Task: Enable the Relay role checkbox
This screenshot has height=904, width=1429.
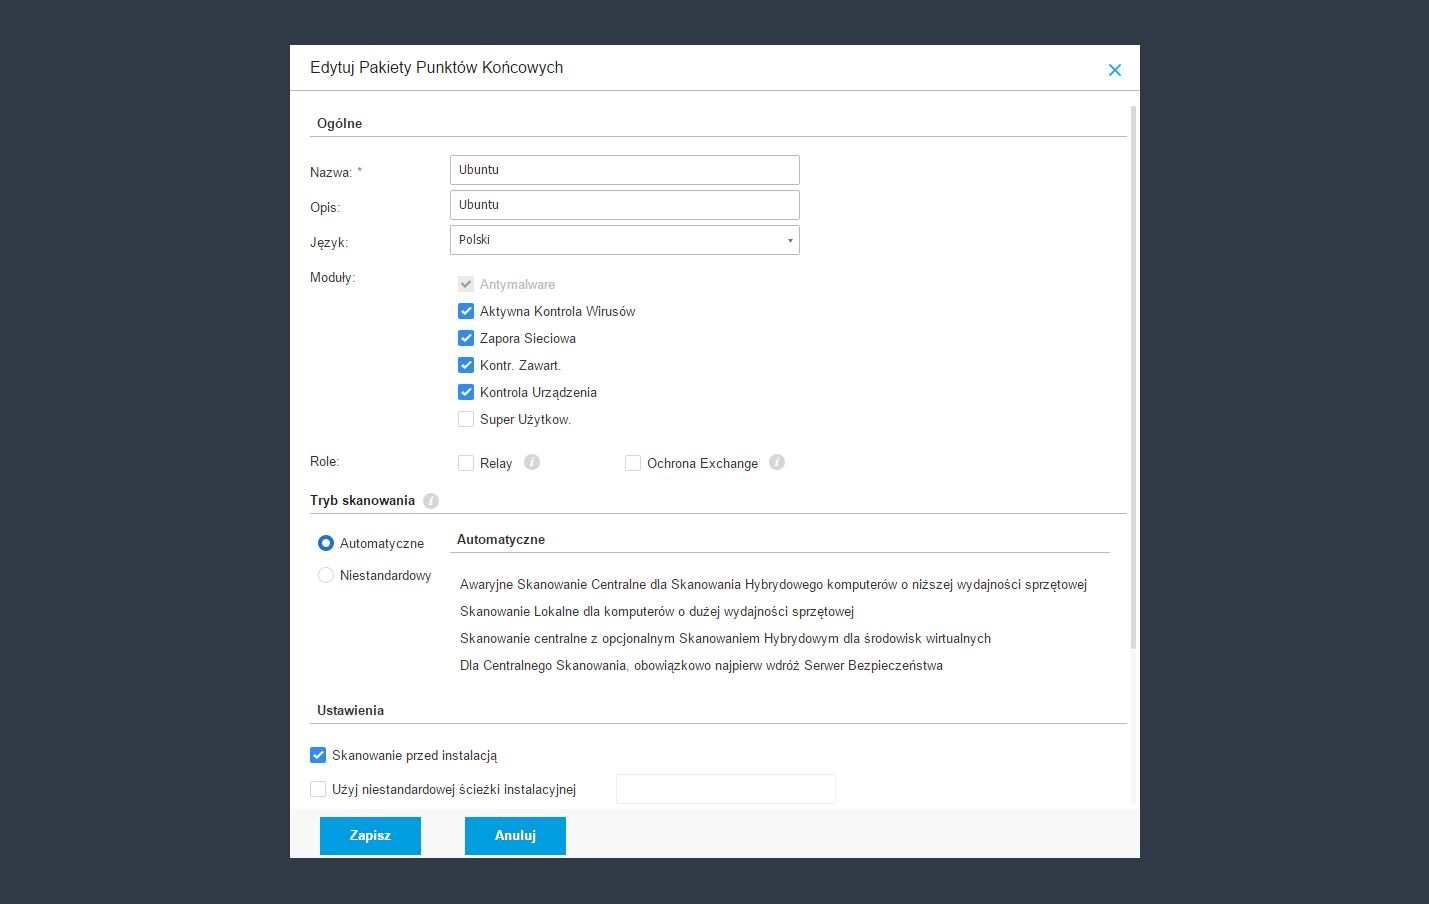Action: [x=466, y=463]
